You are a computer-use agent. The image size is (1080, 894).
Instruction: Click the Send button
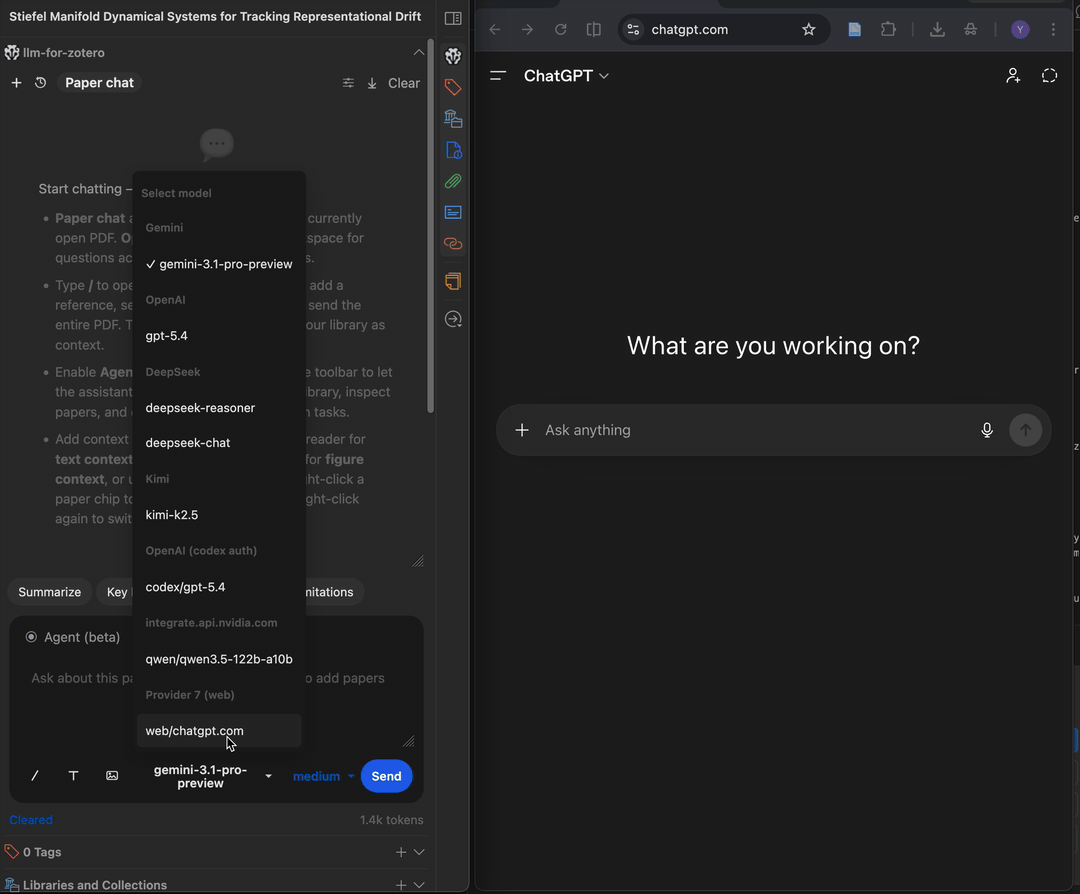(x=386, y=776)
